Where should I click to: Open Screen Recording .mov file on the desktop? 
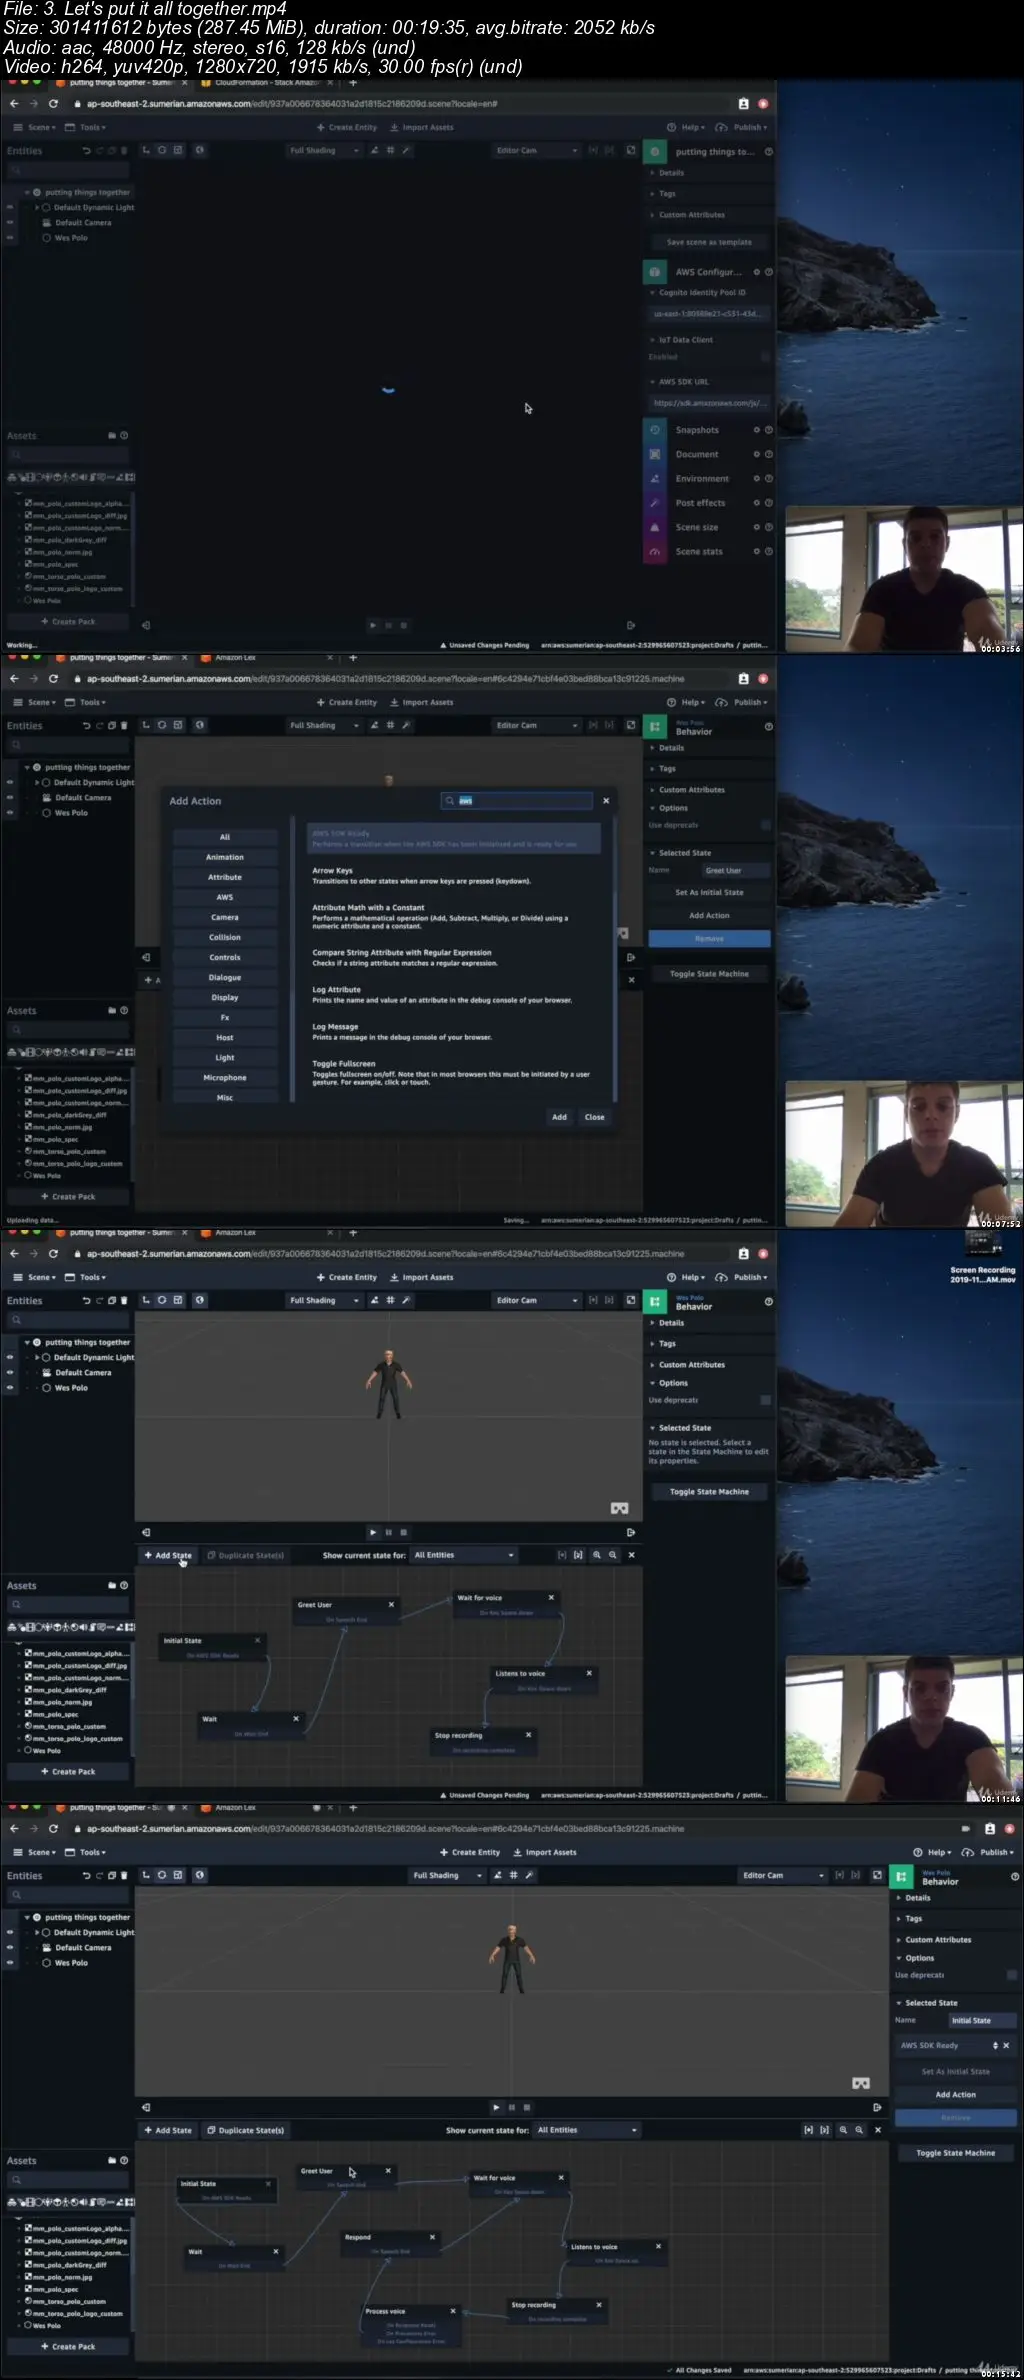[982, 1257]
